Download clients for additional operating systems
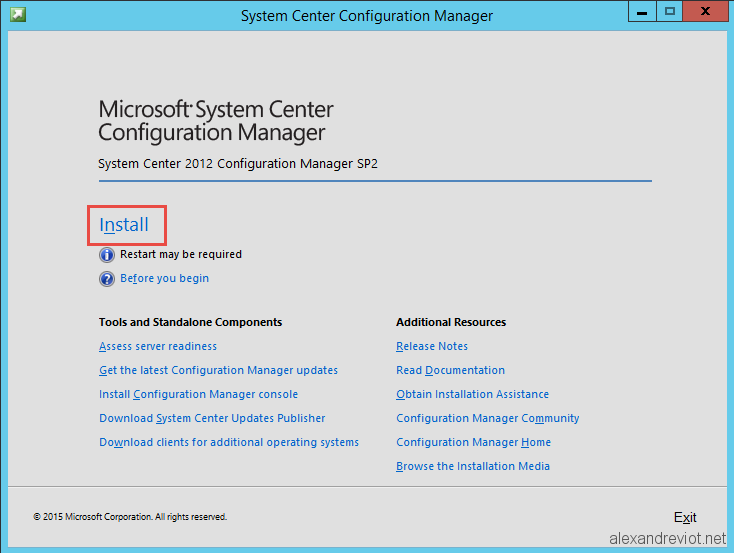 [x=229, y=442]
